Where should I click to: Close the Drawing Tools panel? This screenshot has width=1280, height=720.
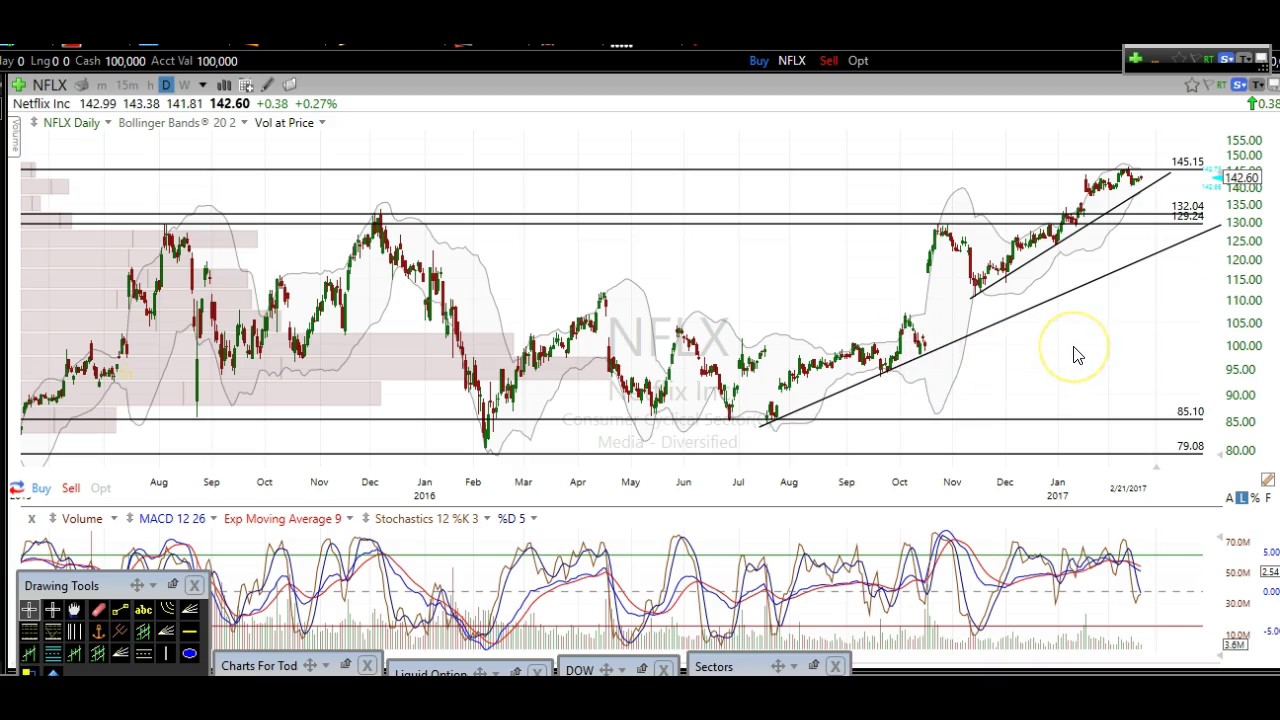[x=194, y=586]
